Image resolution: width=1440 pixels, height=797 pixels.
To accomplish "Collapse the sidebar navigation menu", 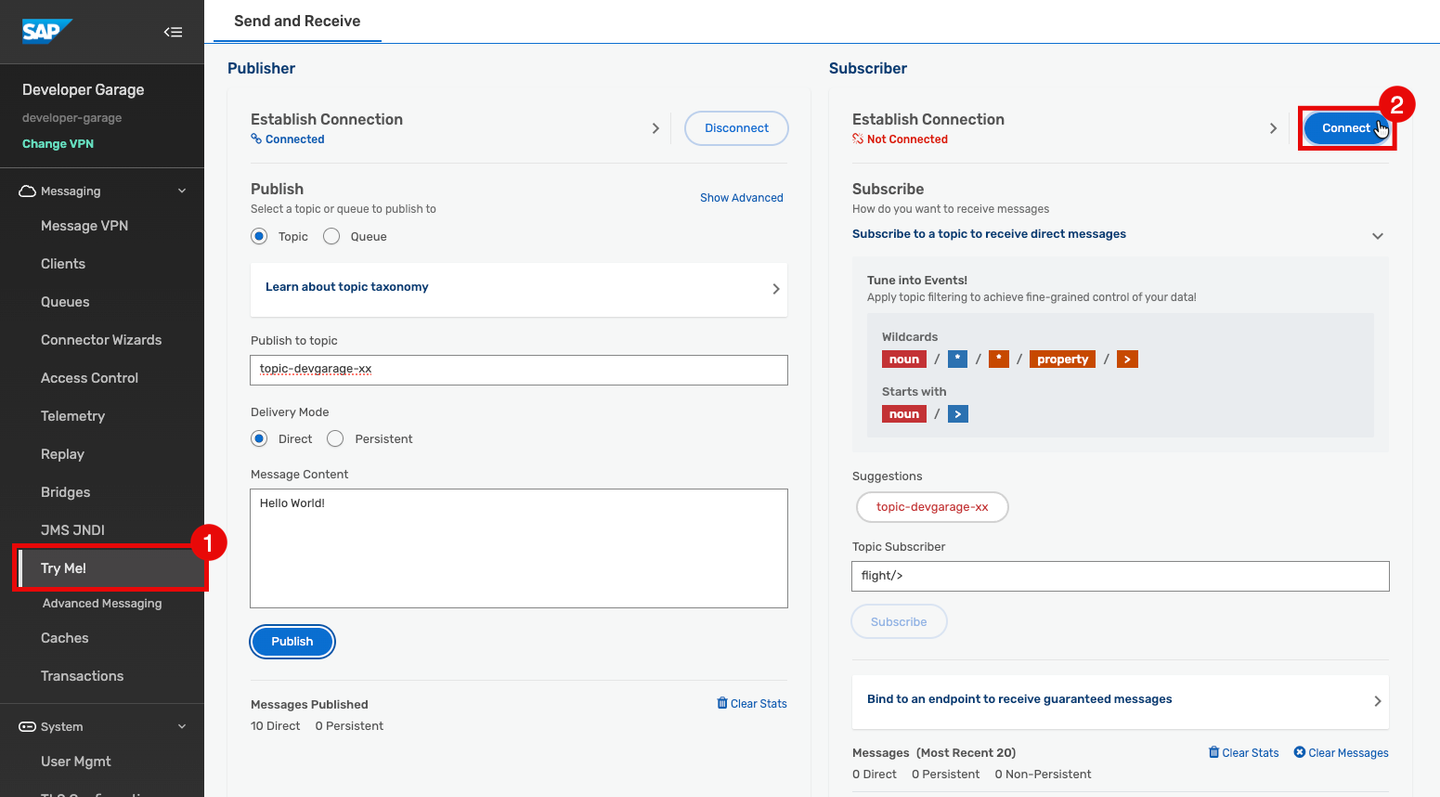I will pos(173,32).
